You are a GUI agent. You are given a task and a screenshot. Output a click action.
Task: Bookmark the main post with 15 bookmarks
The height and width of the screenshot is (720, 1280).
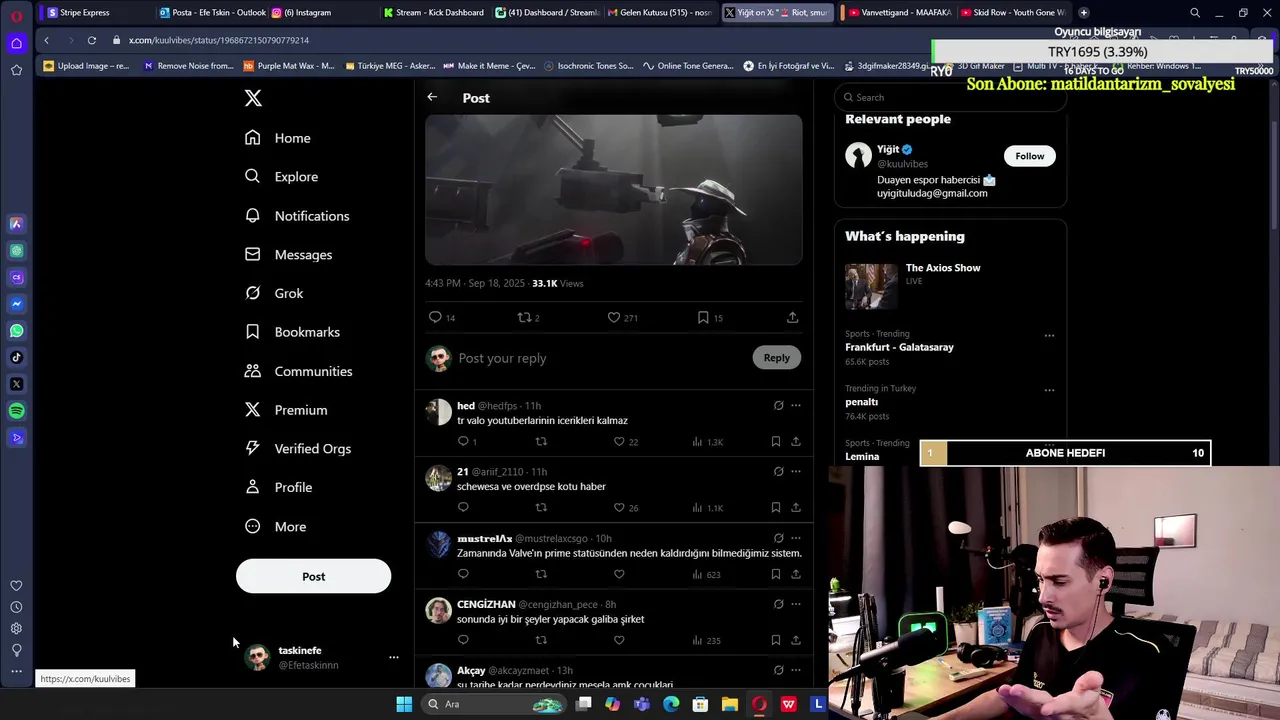pos(710,317)
